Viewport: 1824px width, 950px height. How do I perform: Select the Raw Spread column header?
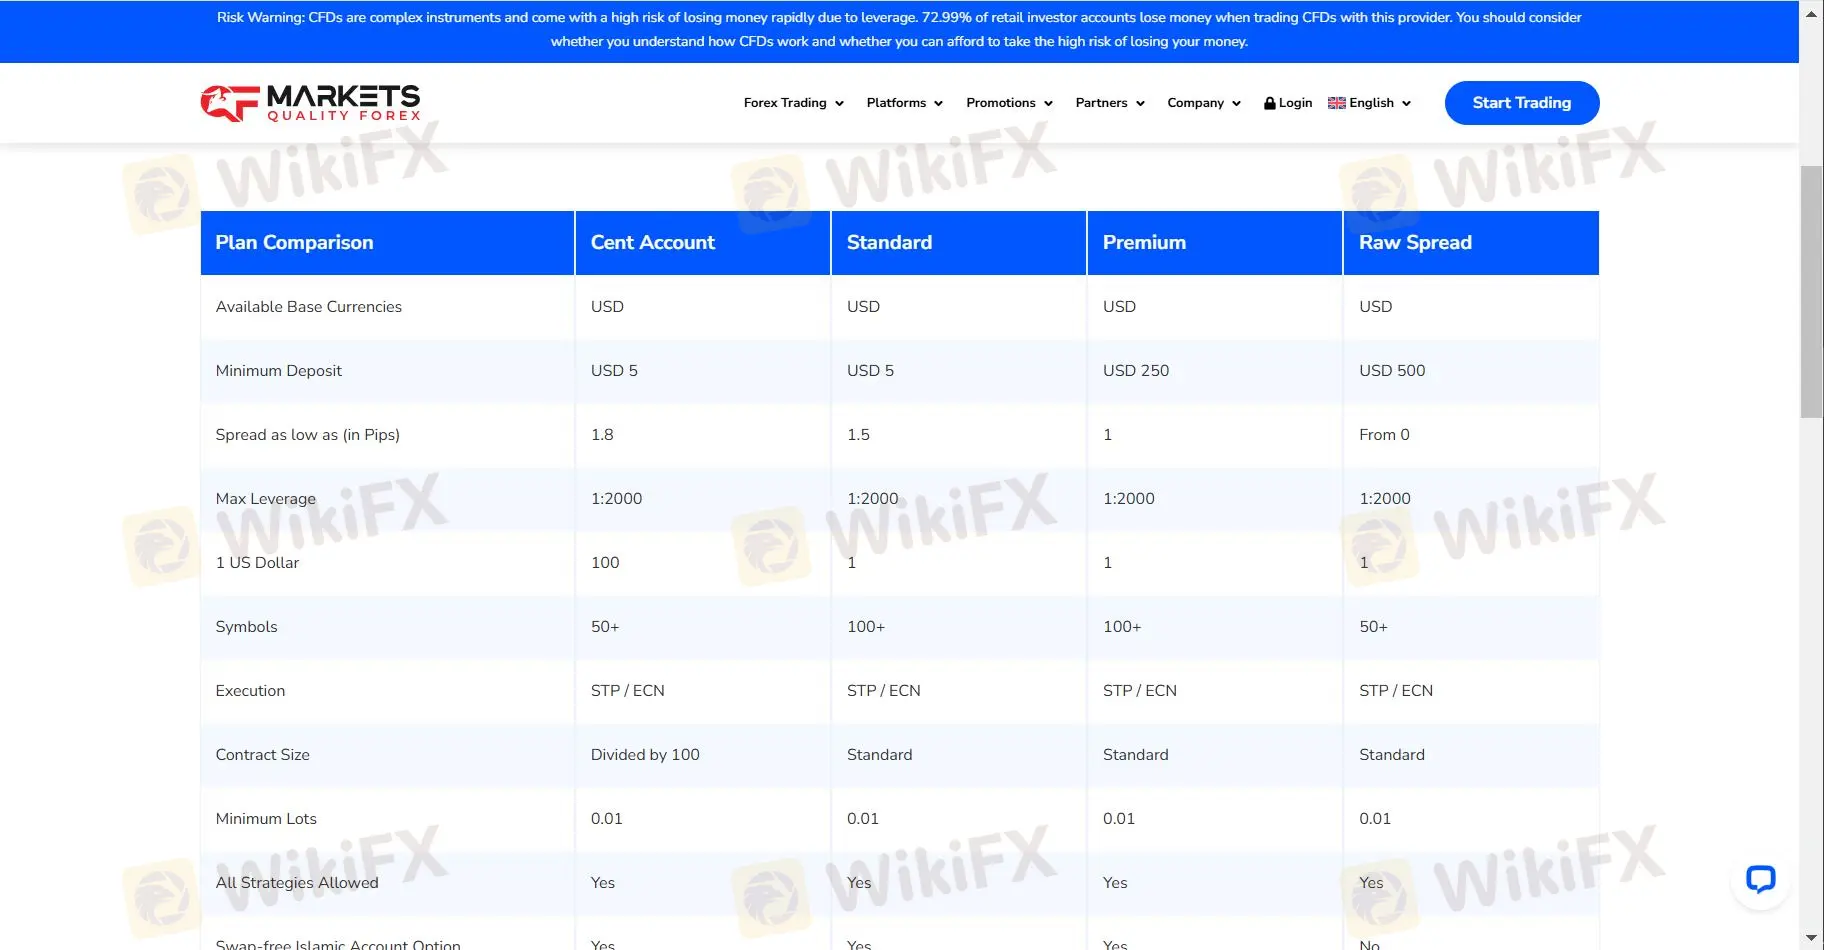(1415, 243)
